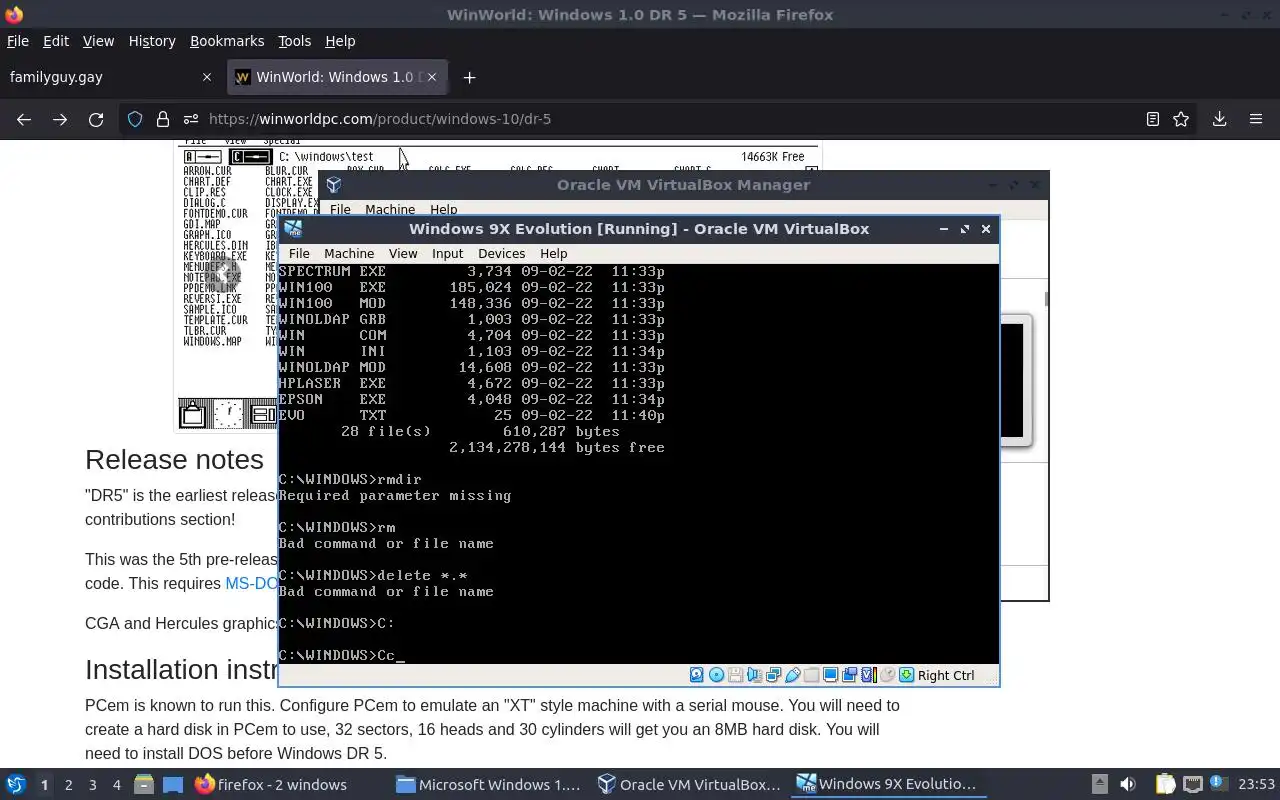
Task: Click the CPU virtualization 'V' indicator icon
Action: 868,675
